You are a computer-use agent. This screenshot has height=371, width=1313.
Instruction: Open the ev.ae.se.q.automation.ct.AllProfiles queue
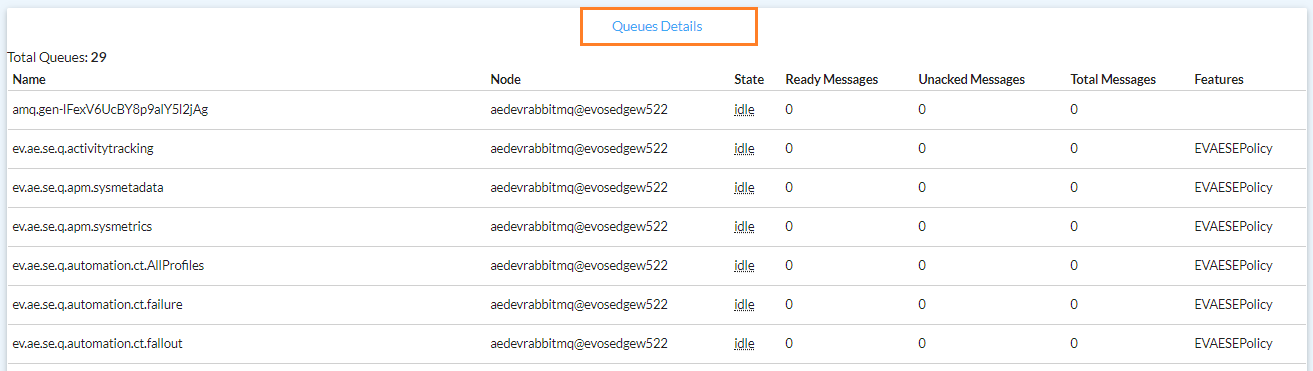click(108, 266)
